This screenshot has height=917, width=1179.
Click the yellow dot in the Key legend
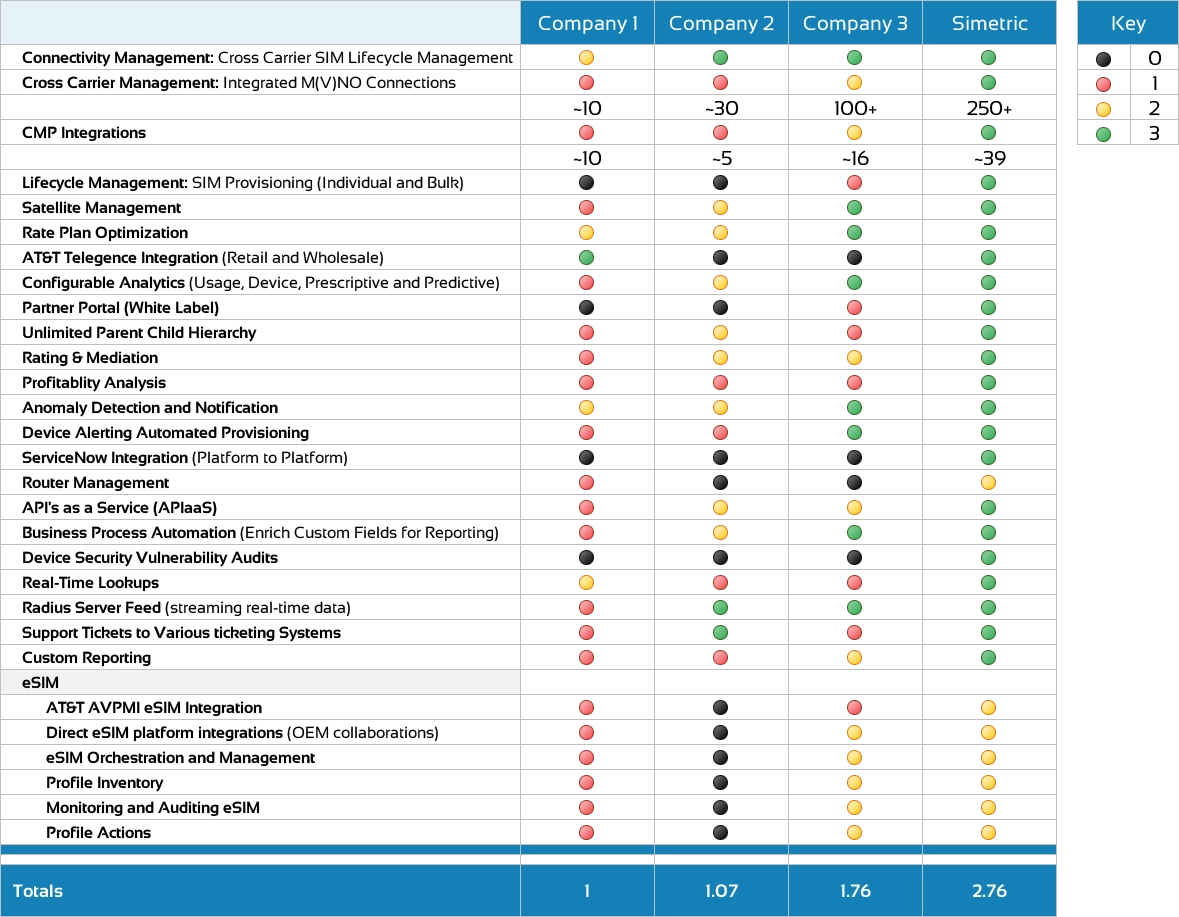pyautogui.click(x=1103, y=110)
